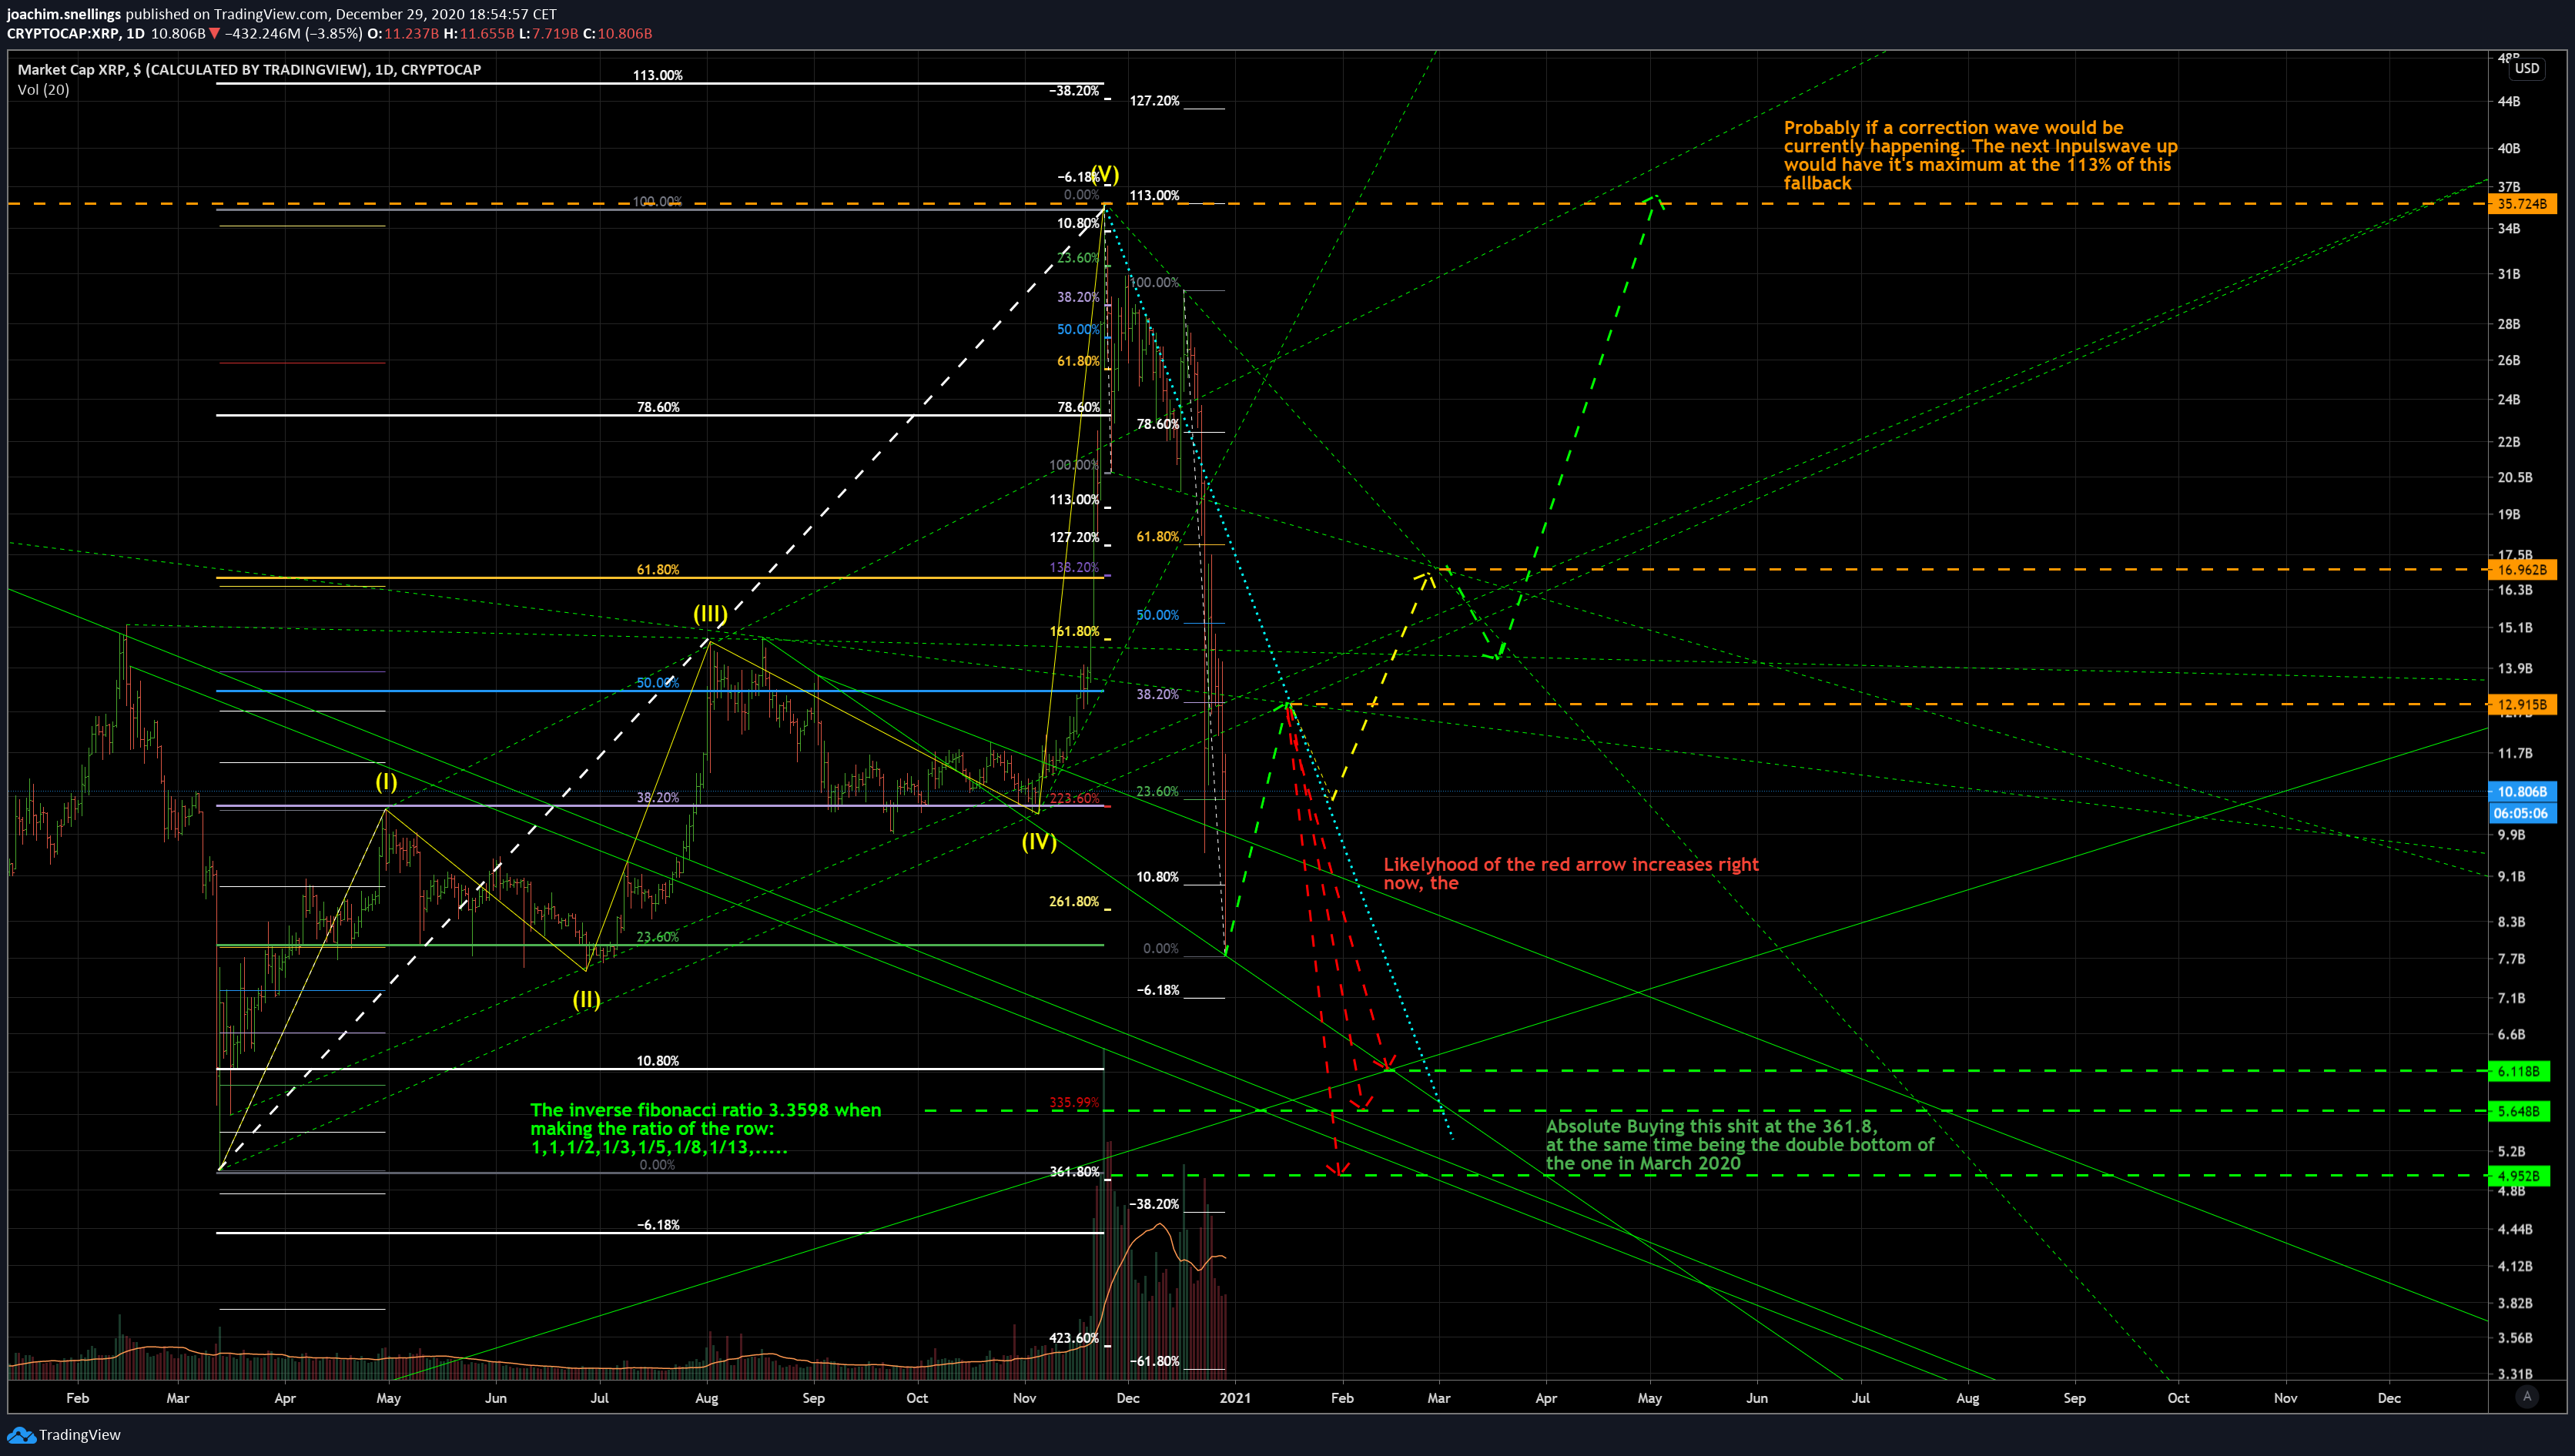Click the orange 35.724B price label
This screenshot has width=2575, height=1456.
[2521, 204]
